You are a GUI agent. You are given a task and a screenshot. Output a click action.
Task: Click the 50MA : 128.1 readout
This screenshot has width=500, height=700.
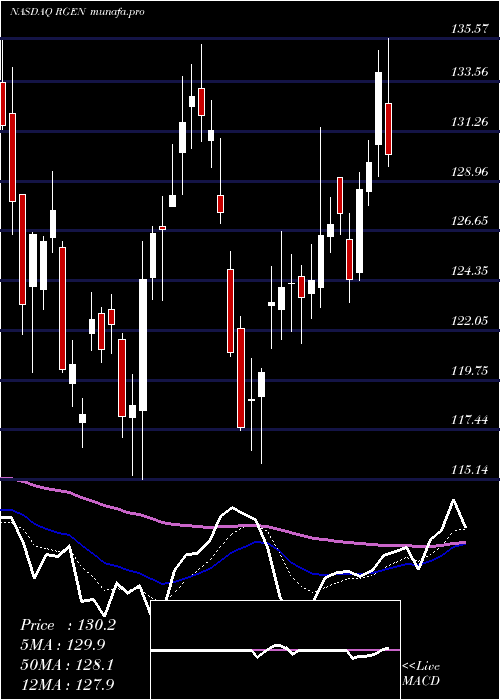tap(67, 665)
